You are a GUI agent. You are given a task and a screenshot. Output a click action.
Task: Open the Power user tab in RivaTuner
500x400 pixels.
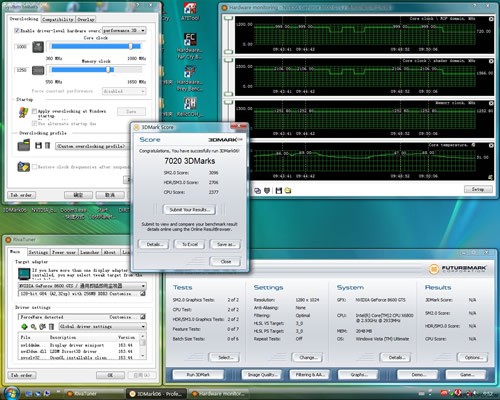(x=64, y=252)
